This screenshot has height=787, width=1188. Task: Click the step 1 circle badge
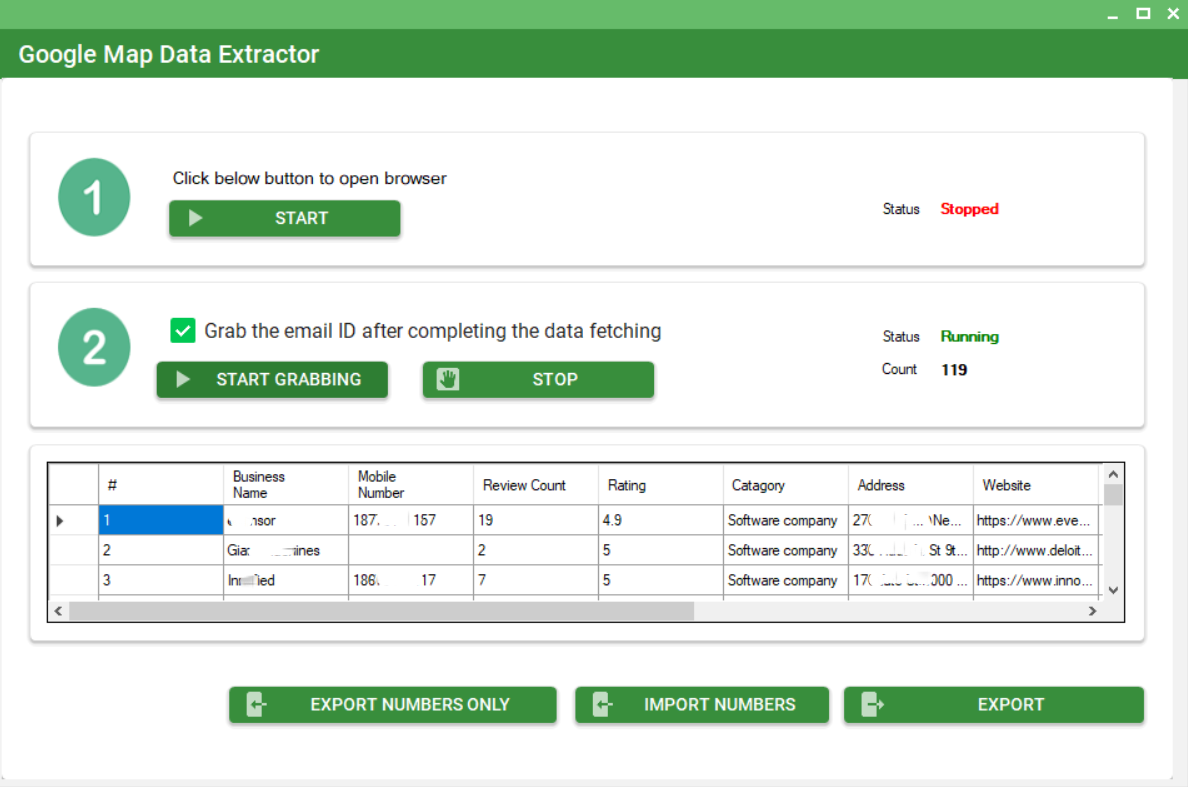pyautogui.click(x=94, y=197)
